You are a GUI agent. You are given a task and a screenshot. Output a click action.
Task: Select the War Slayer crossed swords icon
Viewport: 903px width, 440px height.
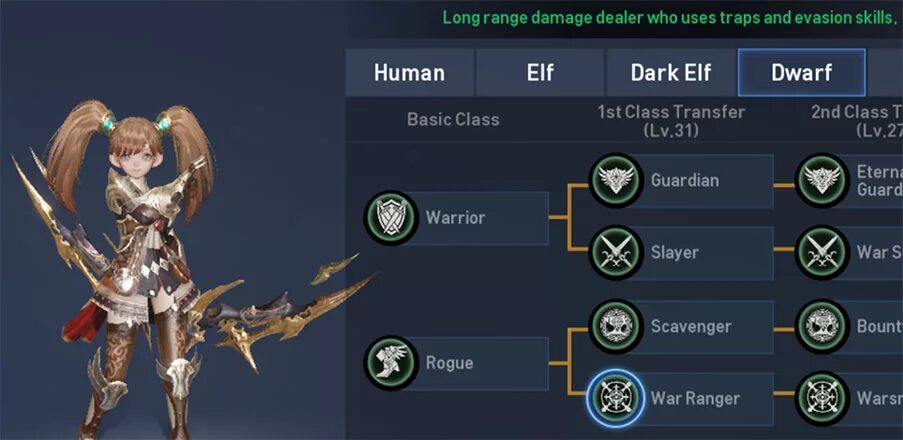(822, 253)
